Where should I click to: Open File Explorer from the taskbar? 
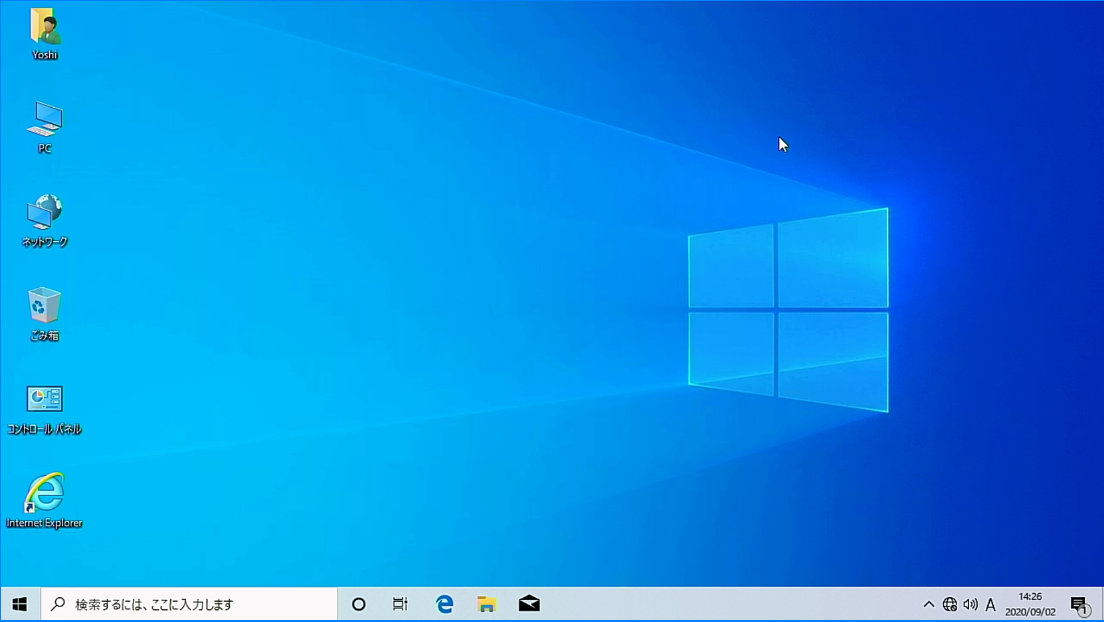click(x=487, y=604)
